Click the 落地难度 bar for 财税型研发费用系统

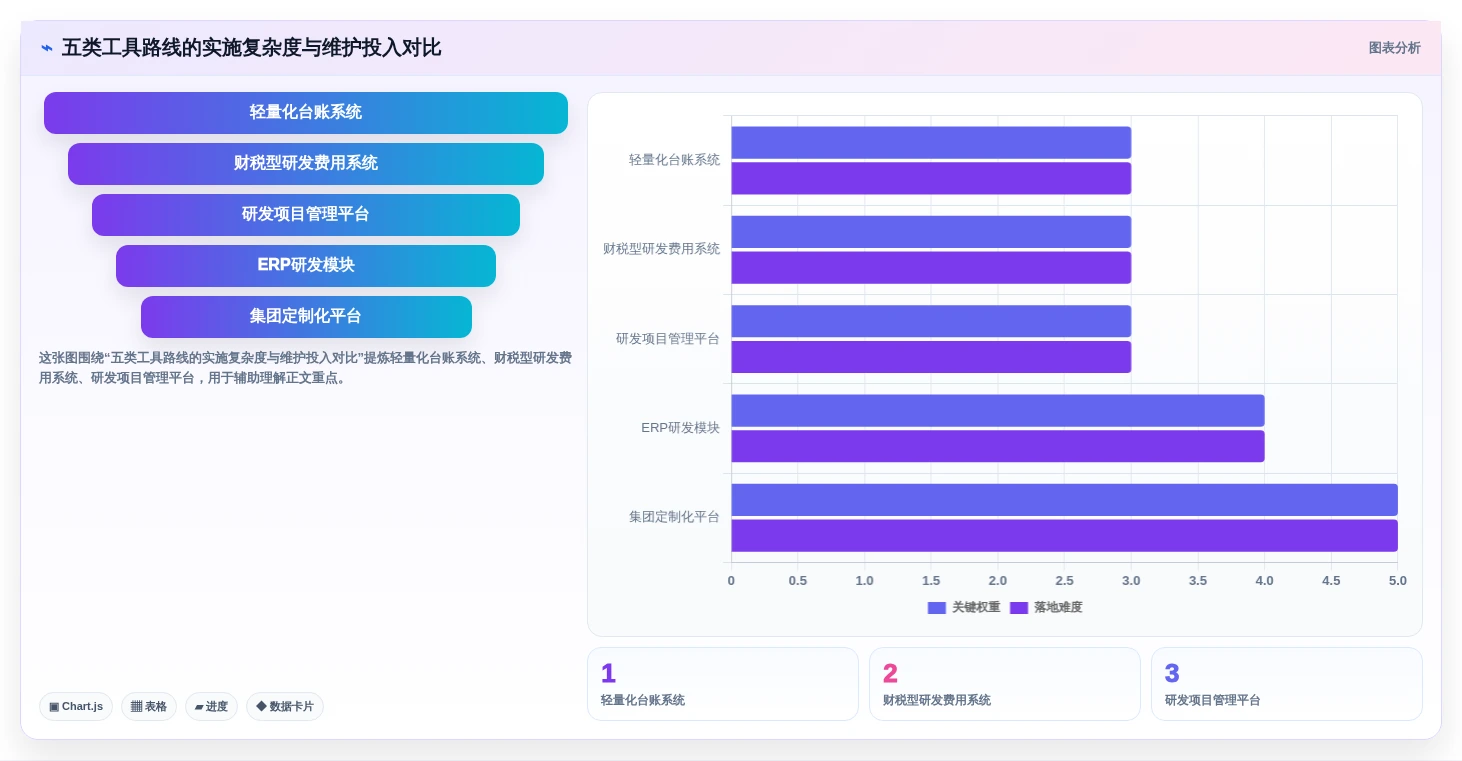pos(931,268)
